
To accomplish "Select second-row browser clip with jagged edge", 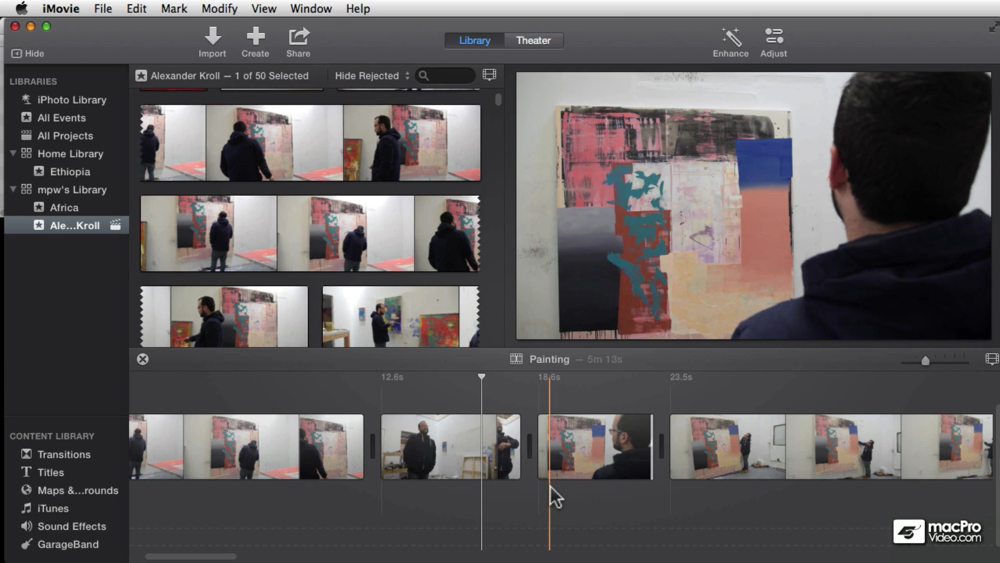I will pos(311,233).
